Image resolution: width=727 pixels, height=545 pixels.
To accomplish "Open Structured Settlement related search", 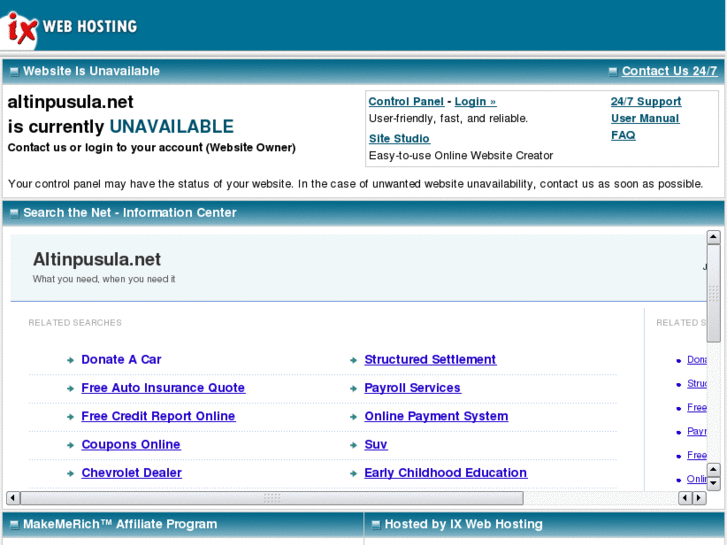I will [x=430, y=359].
